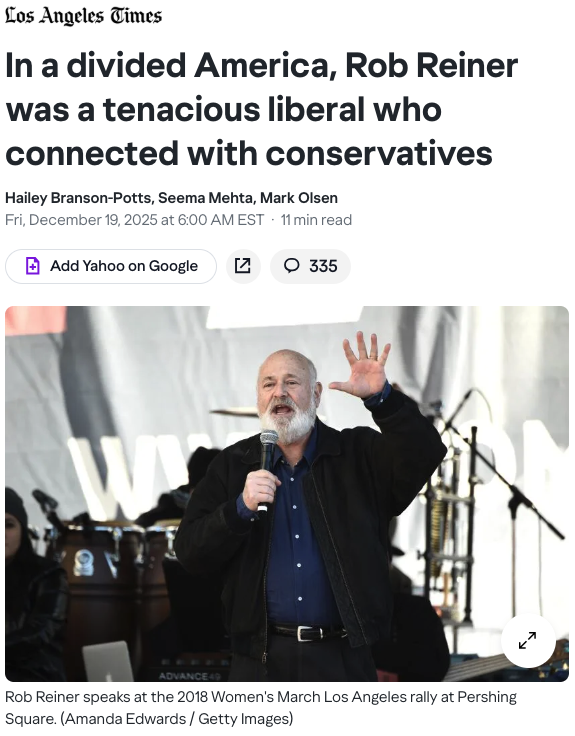
Task: Click the word 'Times' in the masthead
Action: (x=136, y=16)
